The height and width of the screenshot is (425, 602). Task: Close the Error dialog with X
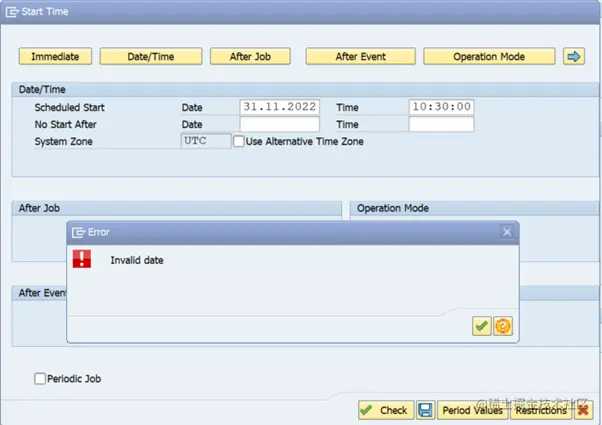[x=507, y=232]
